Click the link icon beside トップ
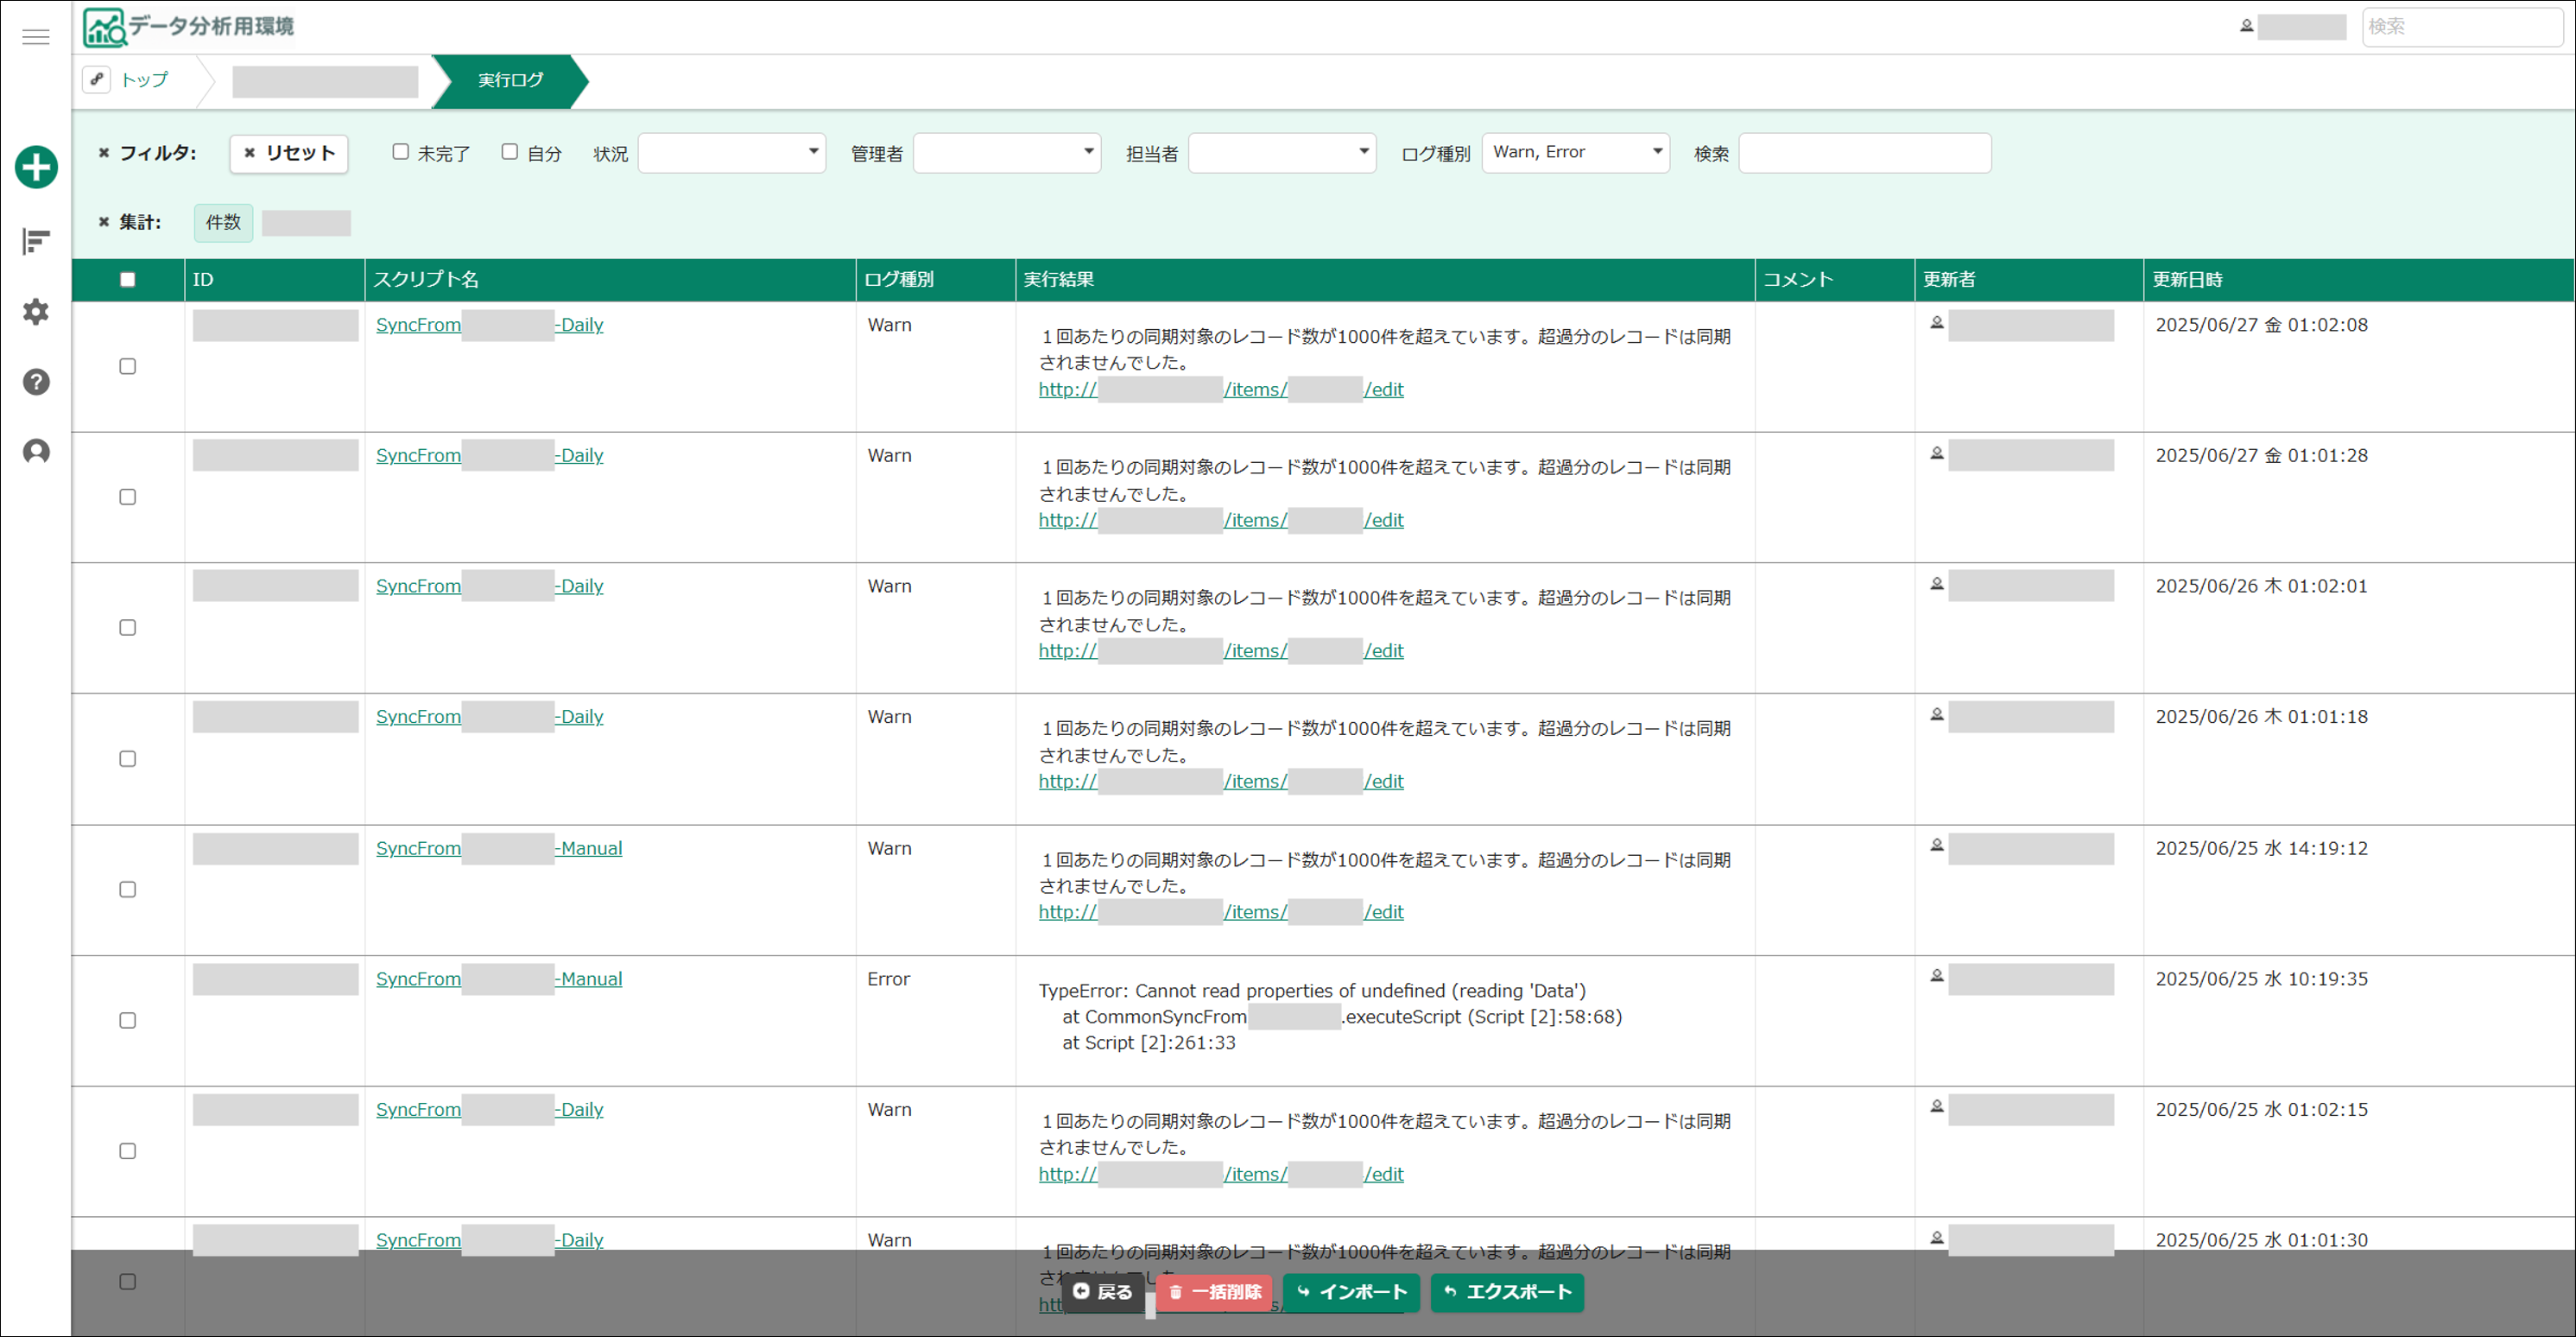Viewport: 2576px width, 1337px height. click(97, 79)
